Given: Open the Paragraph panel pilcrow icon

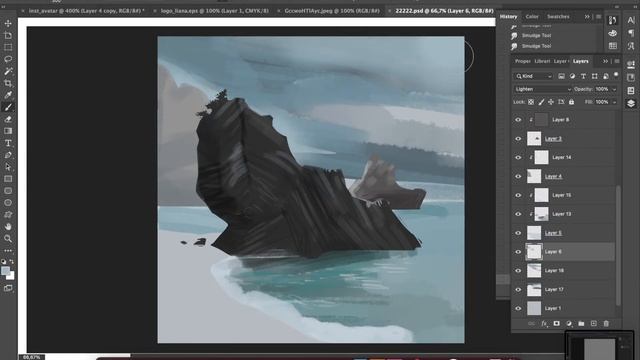Looking at the screenshot, I should 631,33.
